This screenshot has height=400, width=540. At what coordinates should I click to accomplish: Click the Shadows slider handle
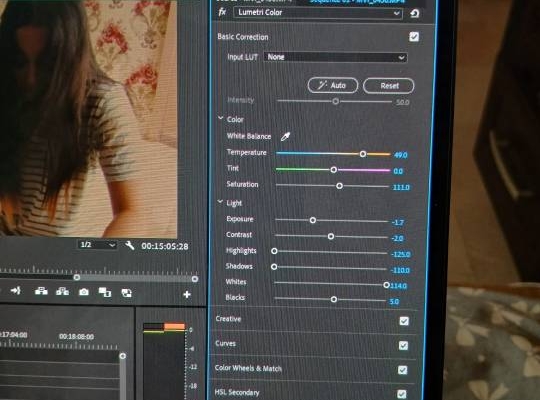click(x=274, y=267)
